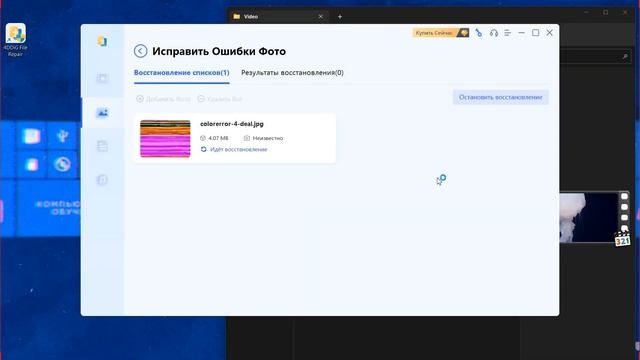
Task: Open the 4DDiG File Repair desktop shortcut
Action: pyautogui.click(x=16, y=40)
